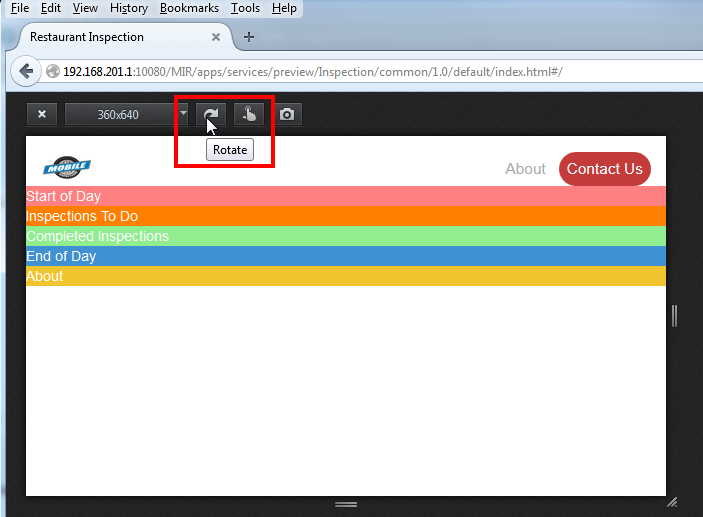Open the File menu
Screen dimensions: 703x517
(x=20, y=8)
